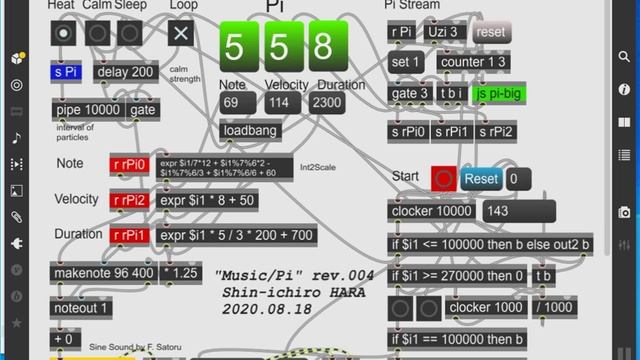The height and width of the screenshot is (360, 640).
Task: Click the middle green Pi digit display
Action: coord(284,47)
